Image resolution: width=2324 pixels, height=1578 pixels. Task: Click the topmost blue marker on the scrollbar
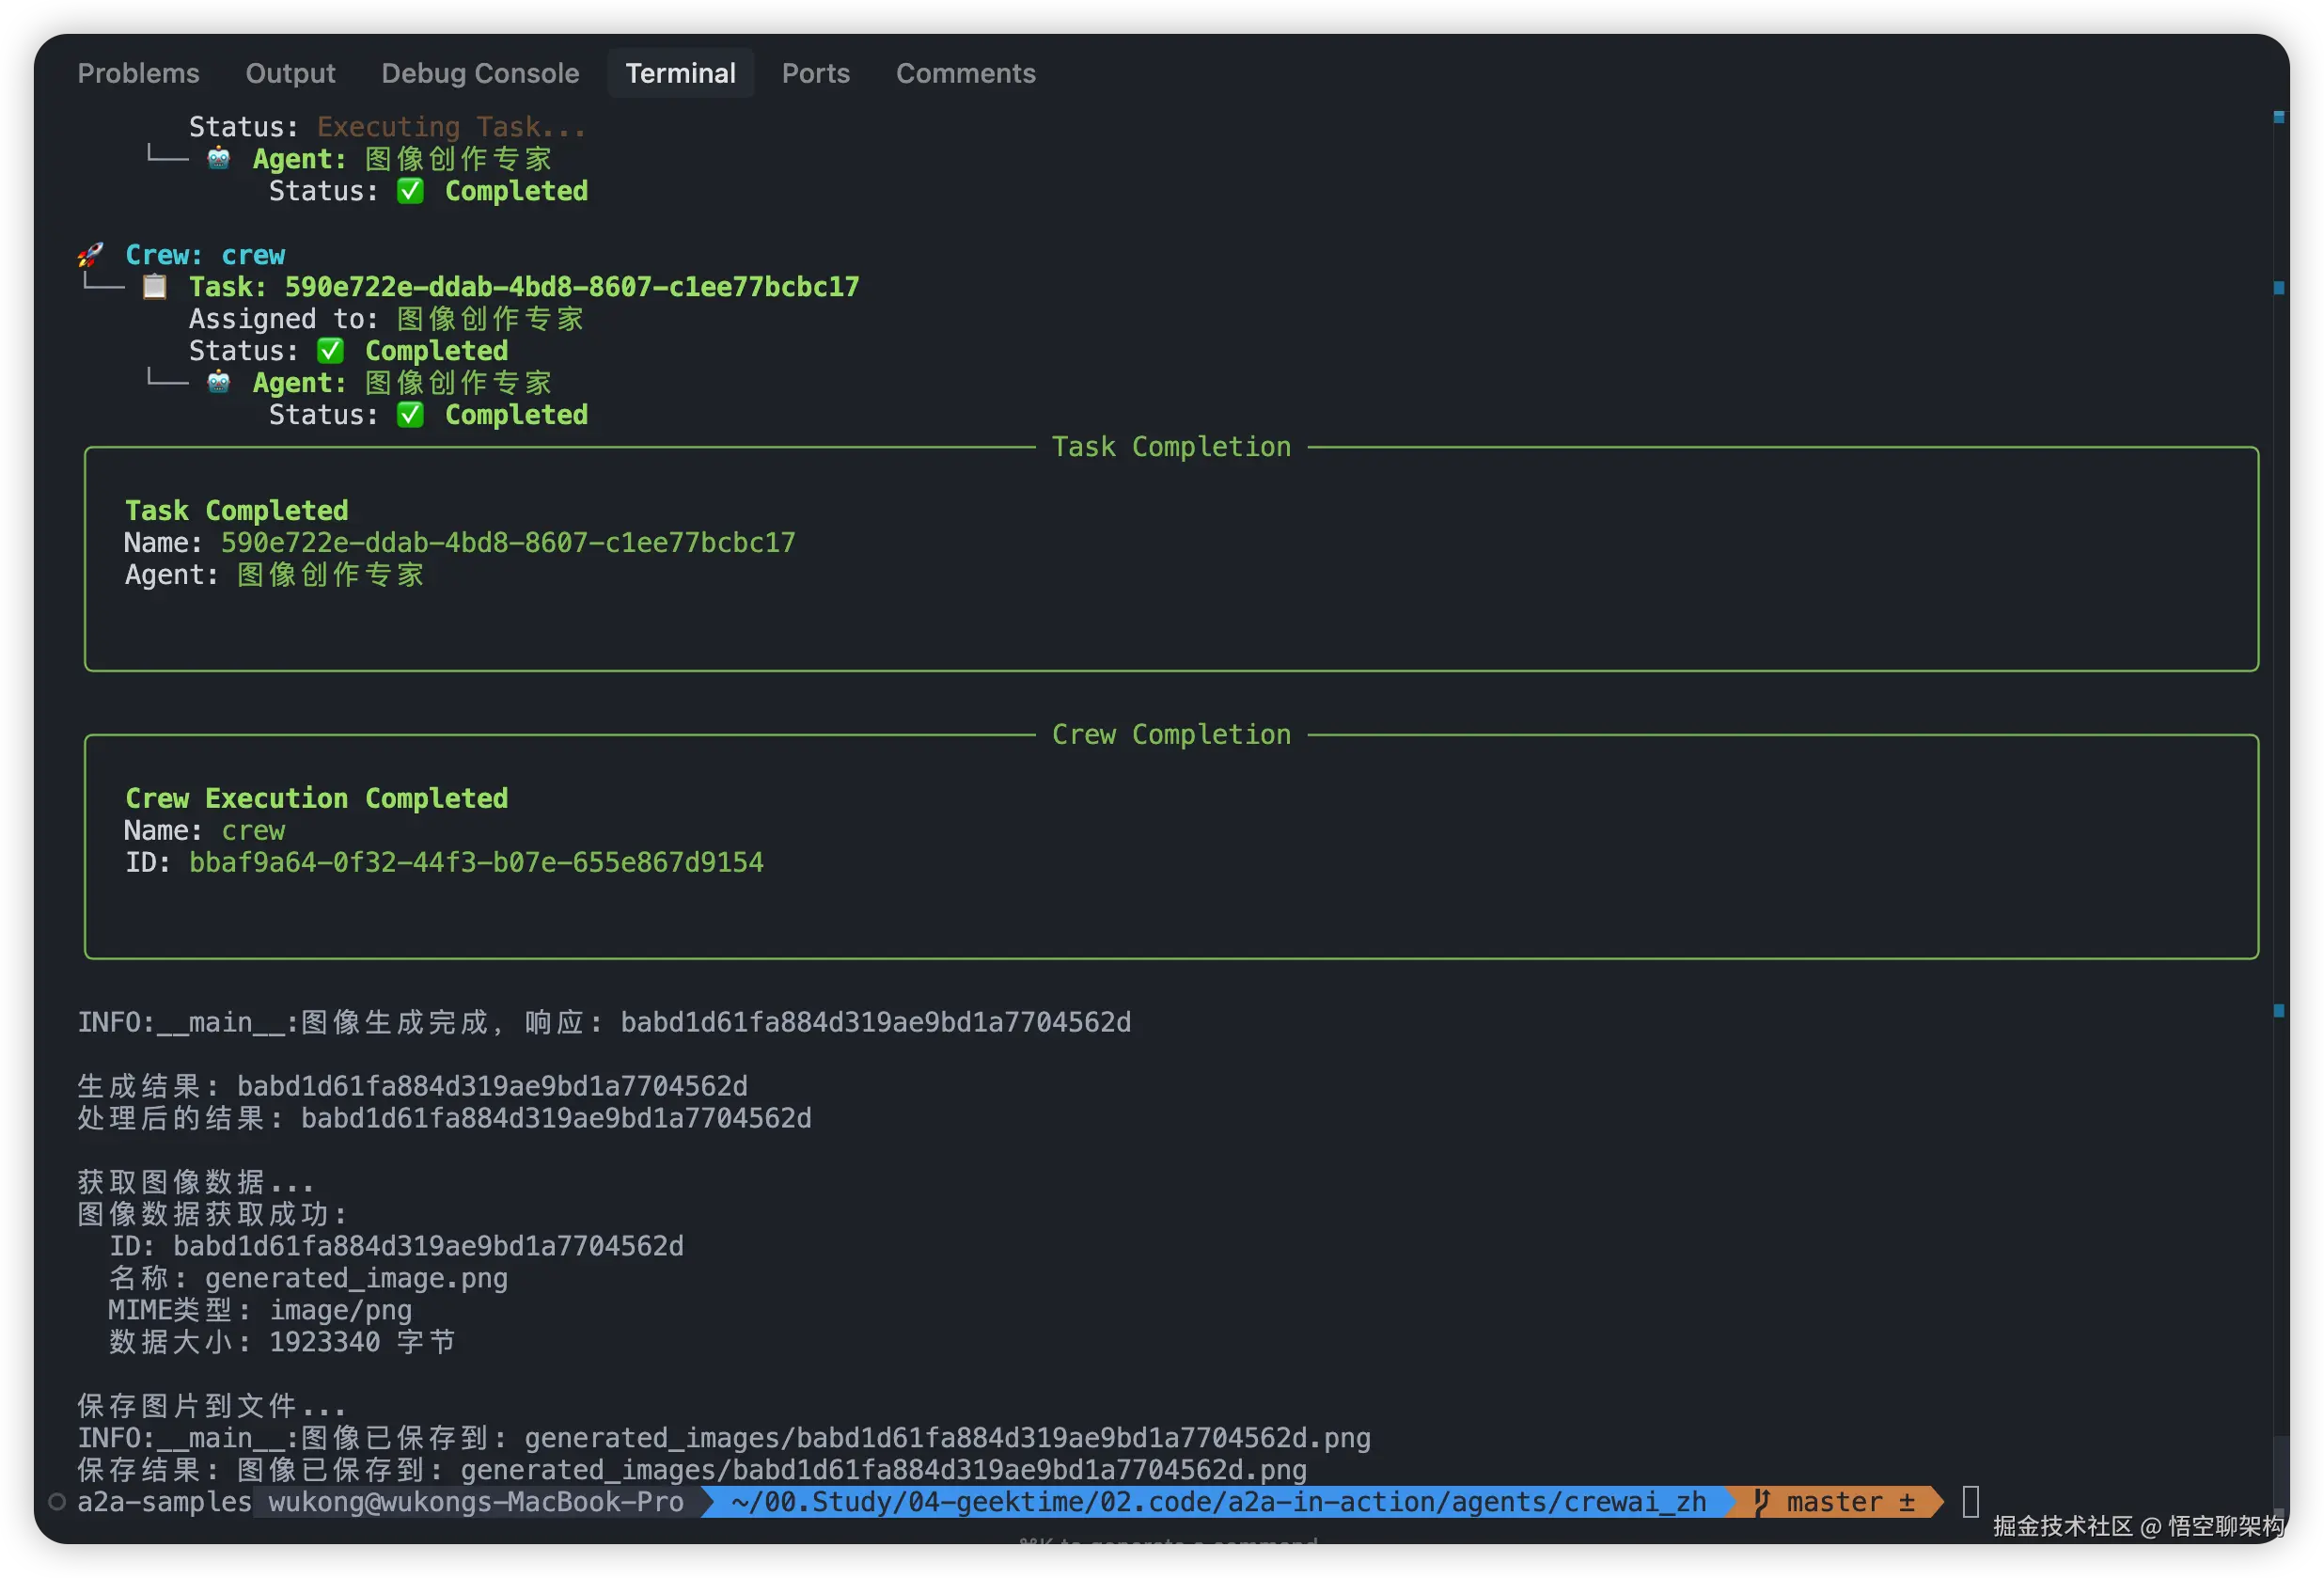[2279, 117]
